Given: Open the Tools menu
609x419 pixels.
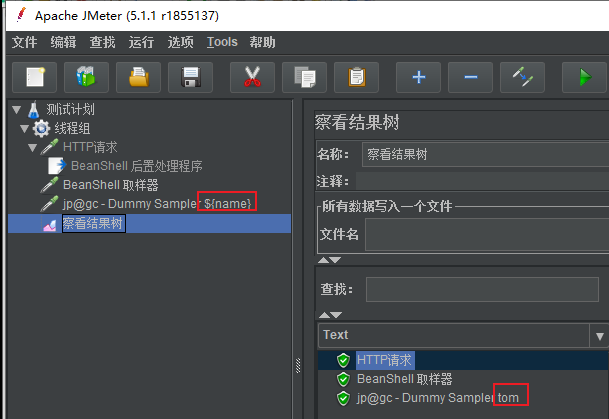Looking at the screenshot, I should click(x=222, y=42).
